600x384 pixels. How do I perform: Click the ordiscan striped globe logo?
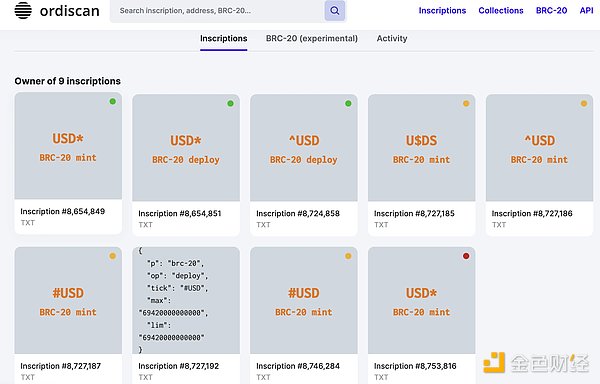click(23, 10)
